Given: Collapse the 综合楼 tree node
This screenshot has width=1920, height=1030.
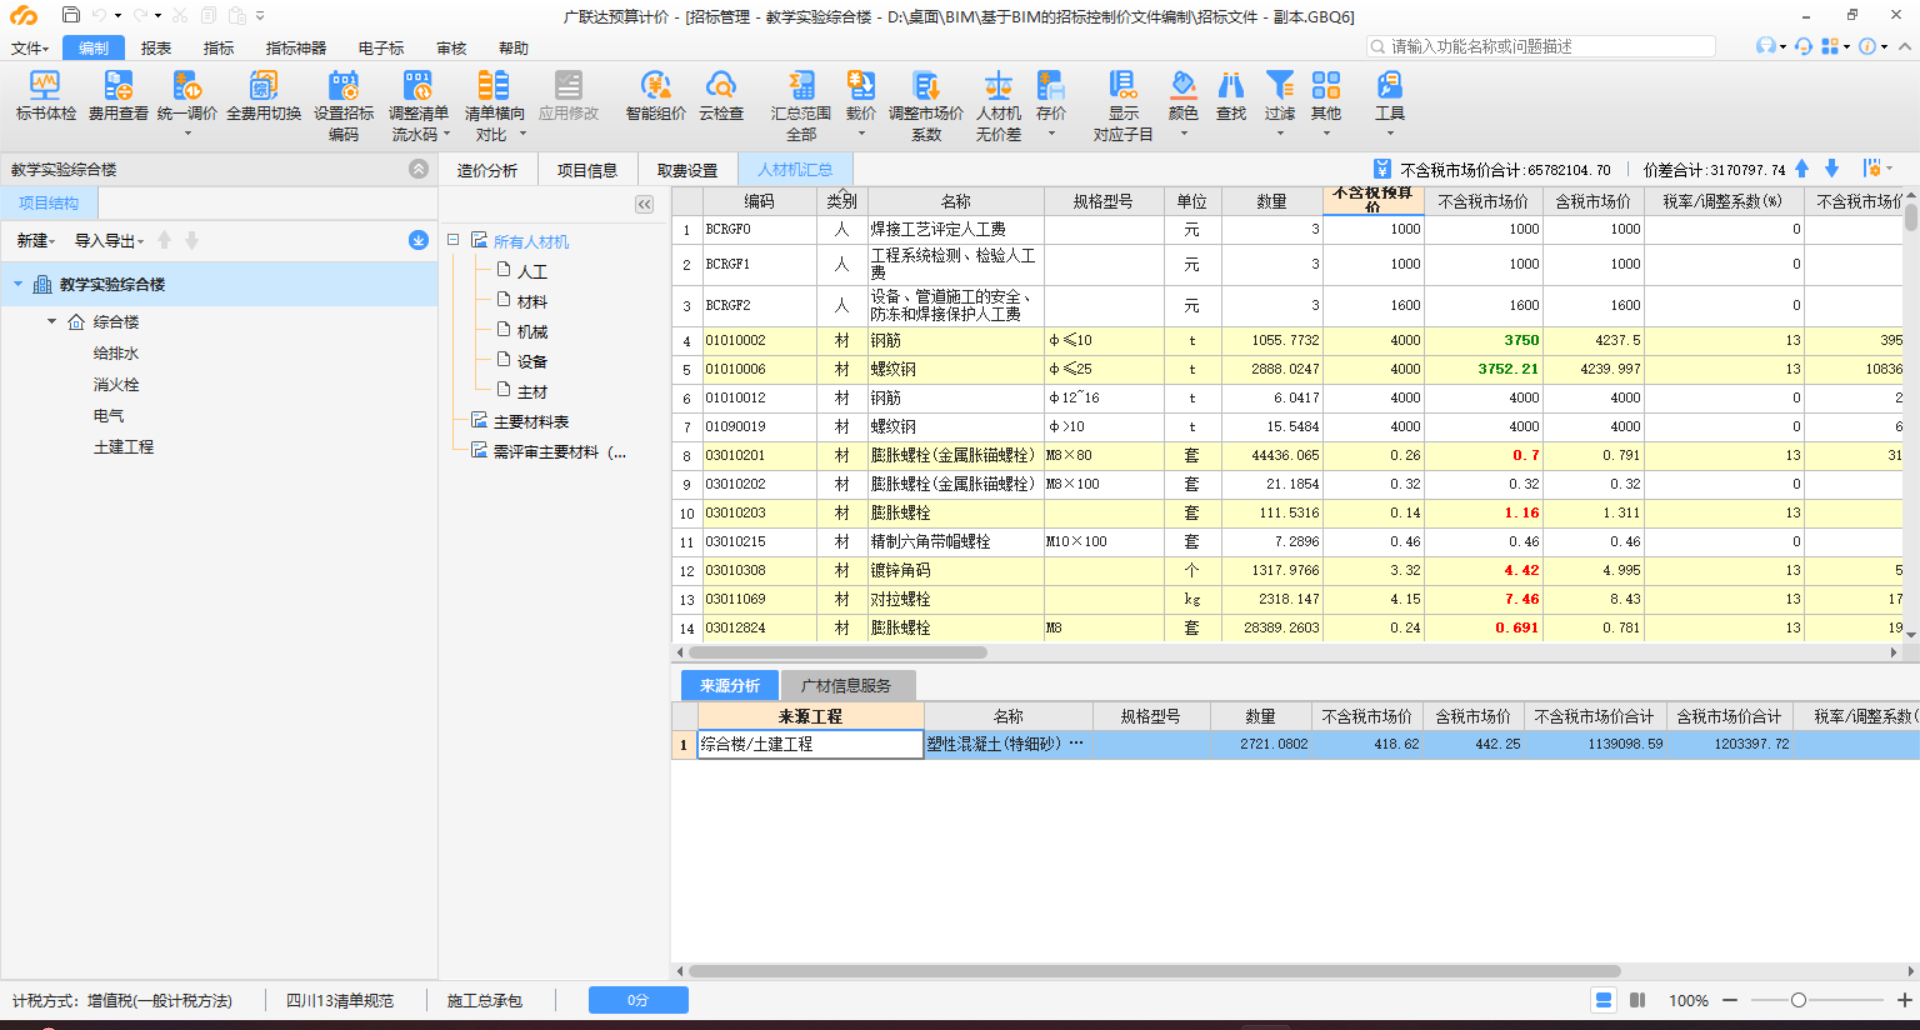Looking at the screenshot, I should pyautogui.click(x=51, y=321).
